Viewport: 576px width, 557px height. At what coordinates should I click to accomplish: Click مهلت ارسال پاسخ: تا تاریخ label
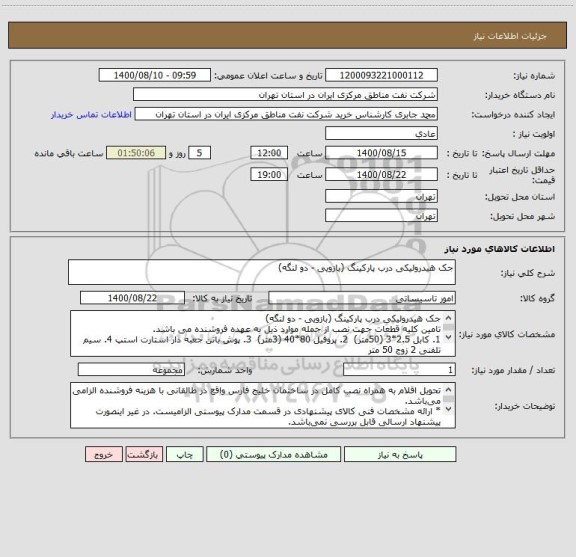pos(501,153)
